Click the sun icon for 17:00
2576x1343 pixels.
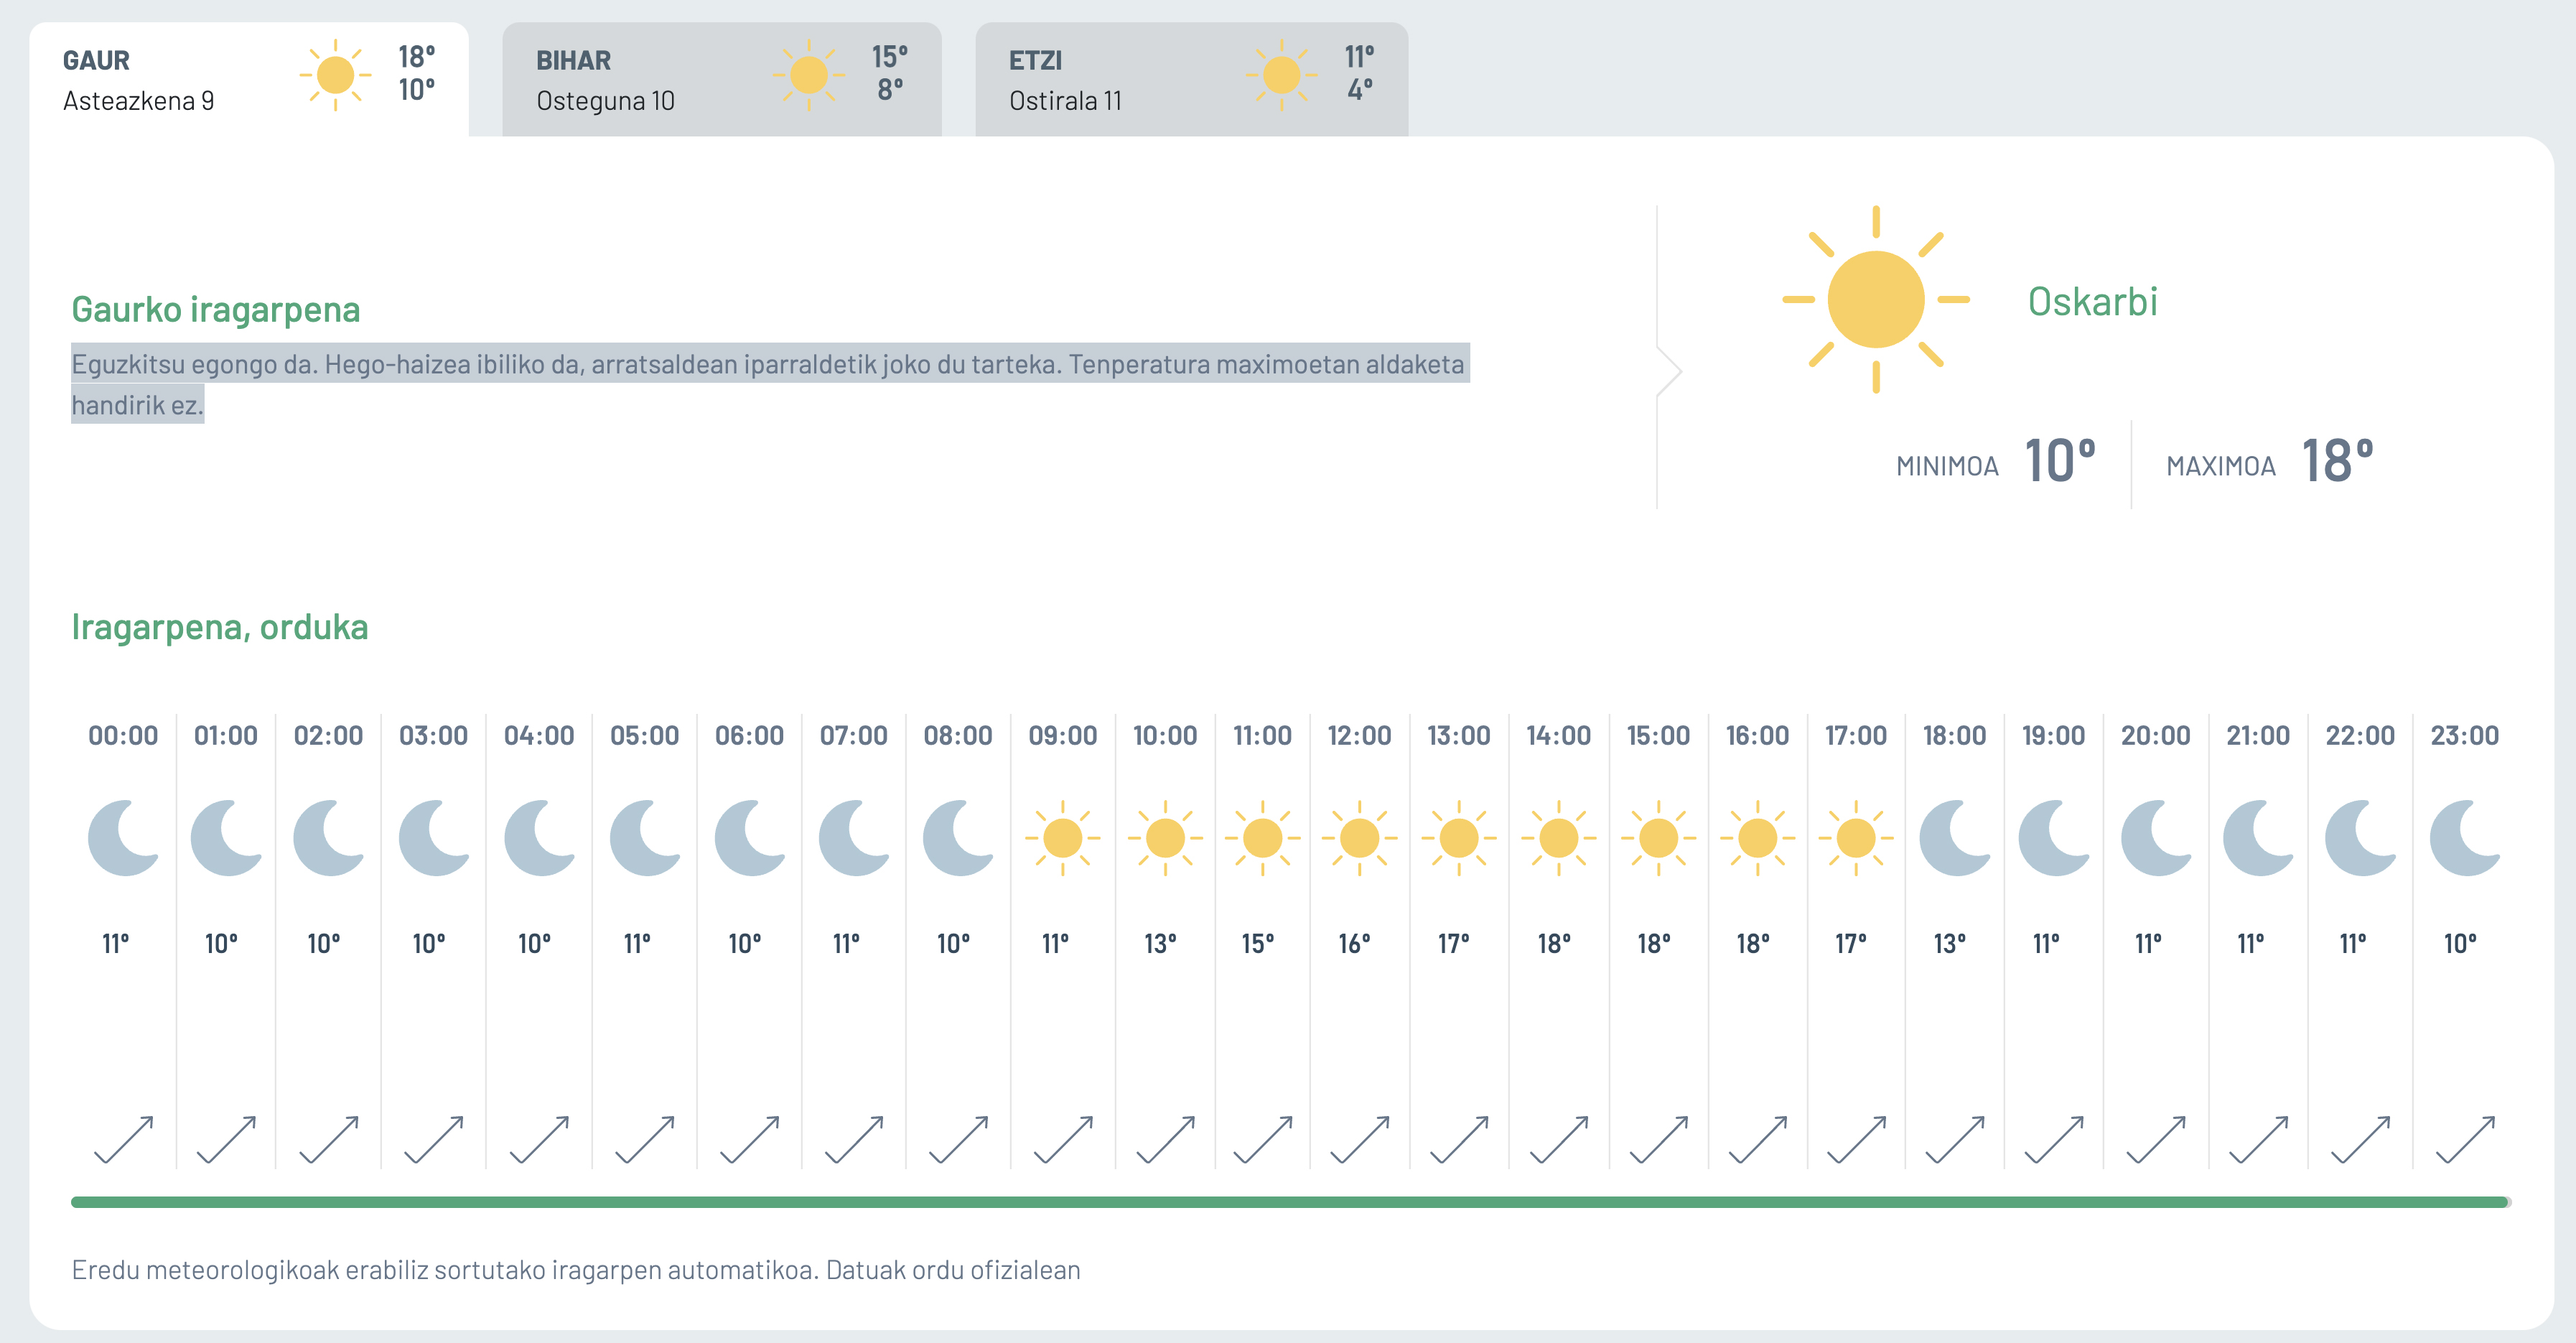point(1856,838)
